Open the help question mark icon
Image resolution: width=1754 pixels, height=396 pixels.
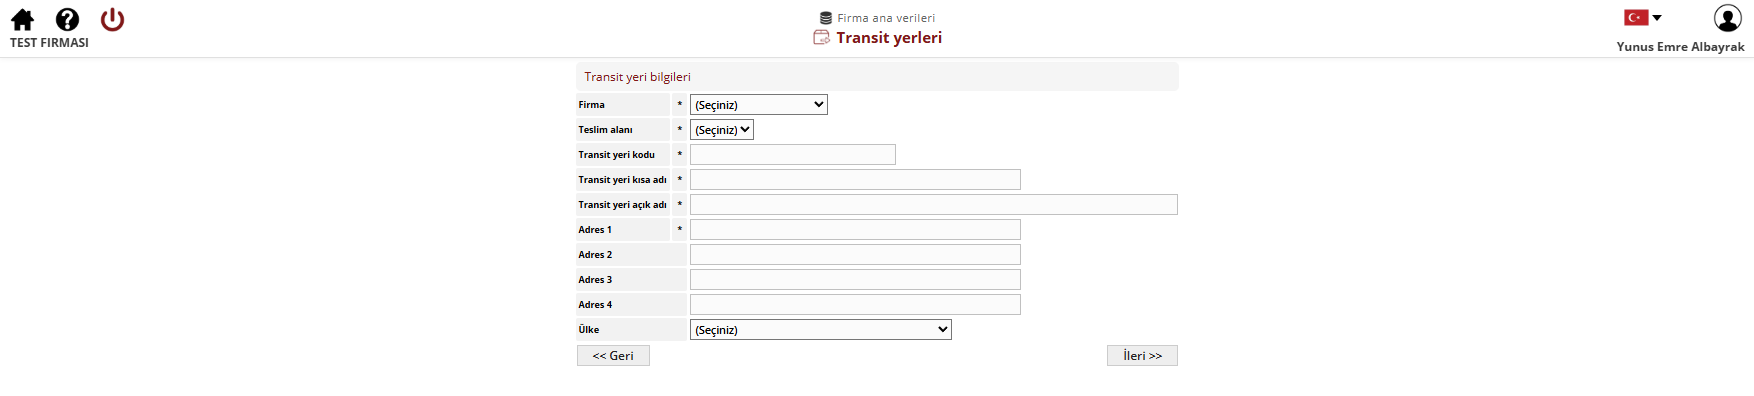67,19
